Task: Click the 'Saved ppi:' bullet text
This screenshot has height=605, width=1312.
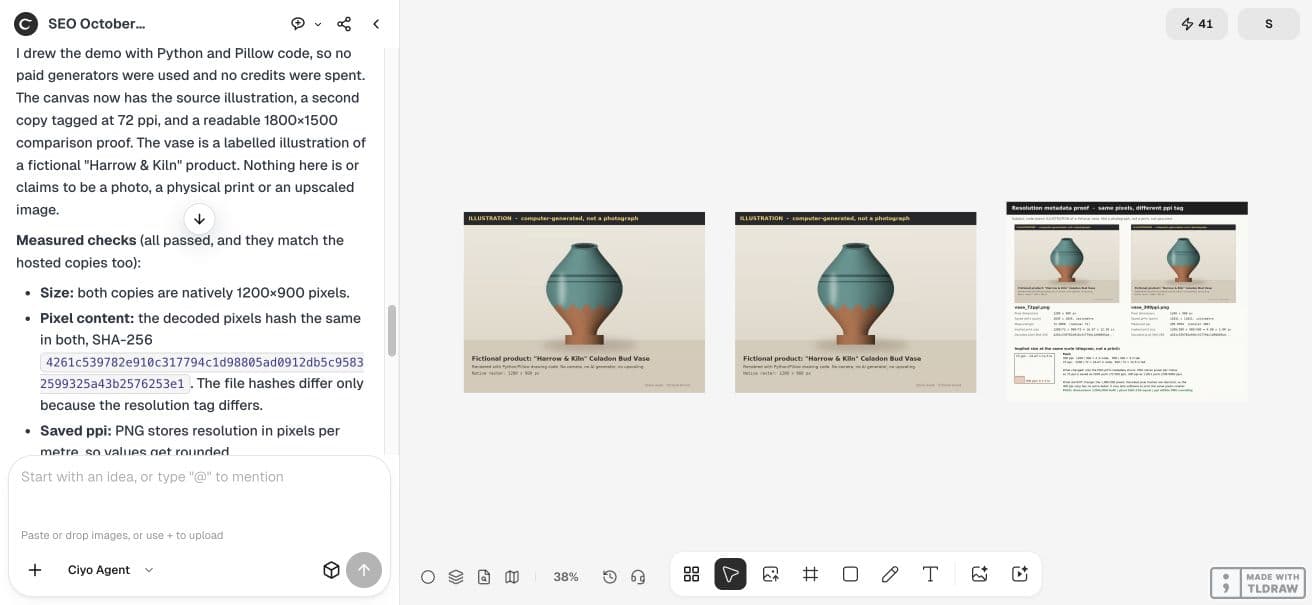Action: click(76, 431)
